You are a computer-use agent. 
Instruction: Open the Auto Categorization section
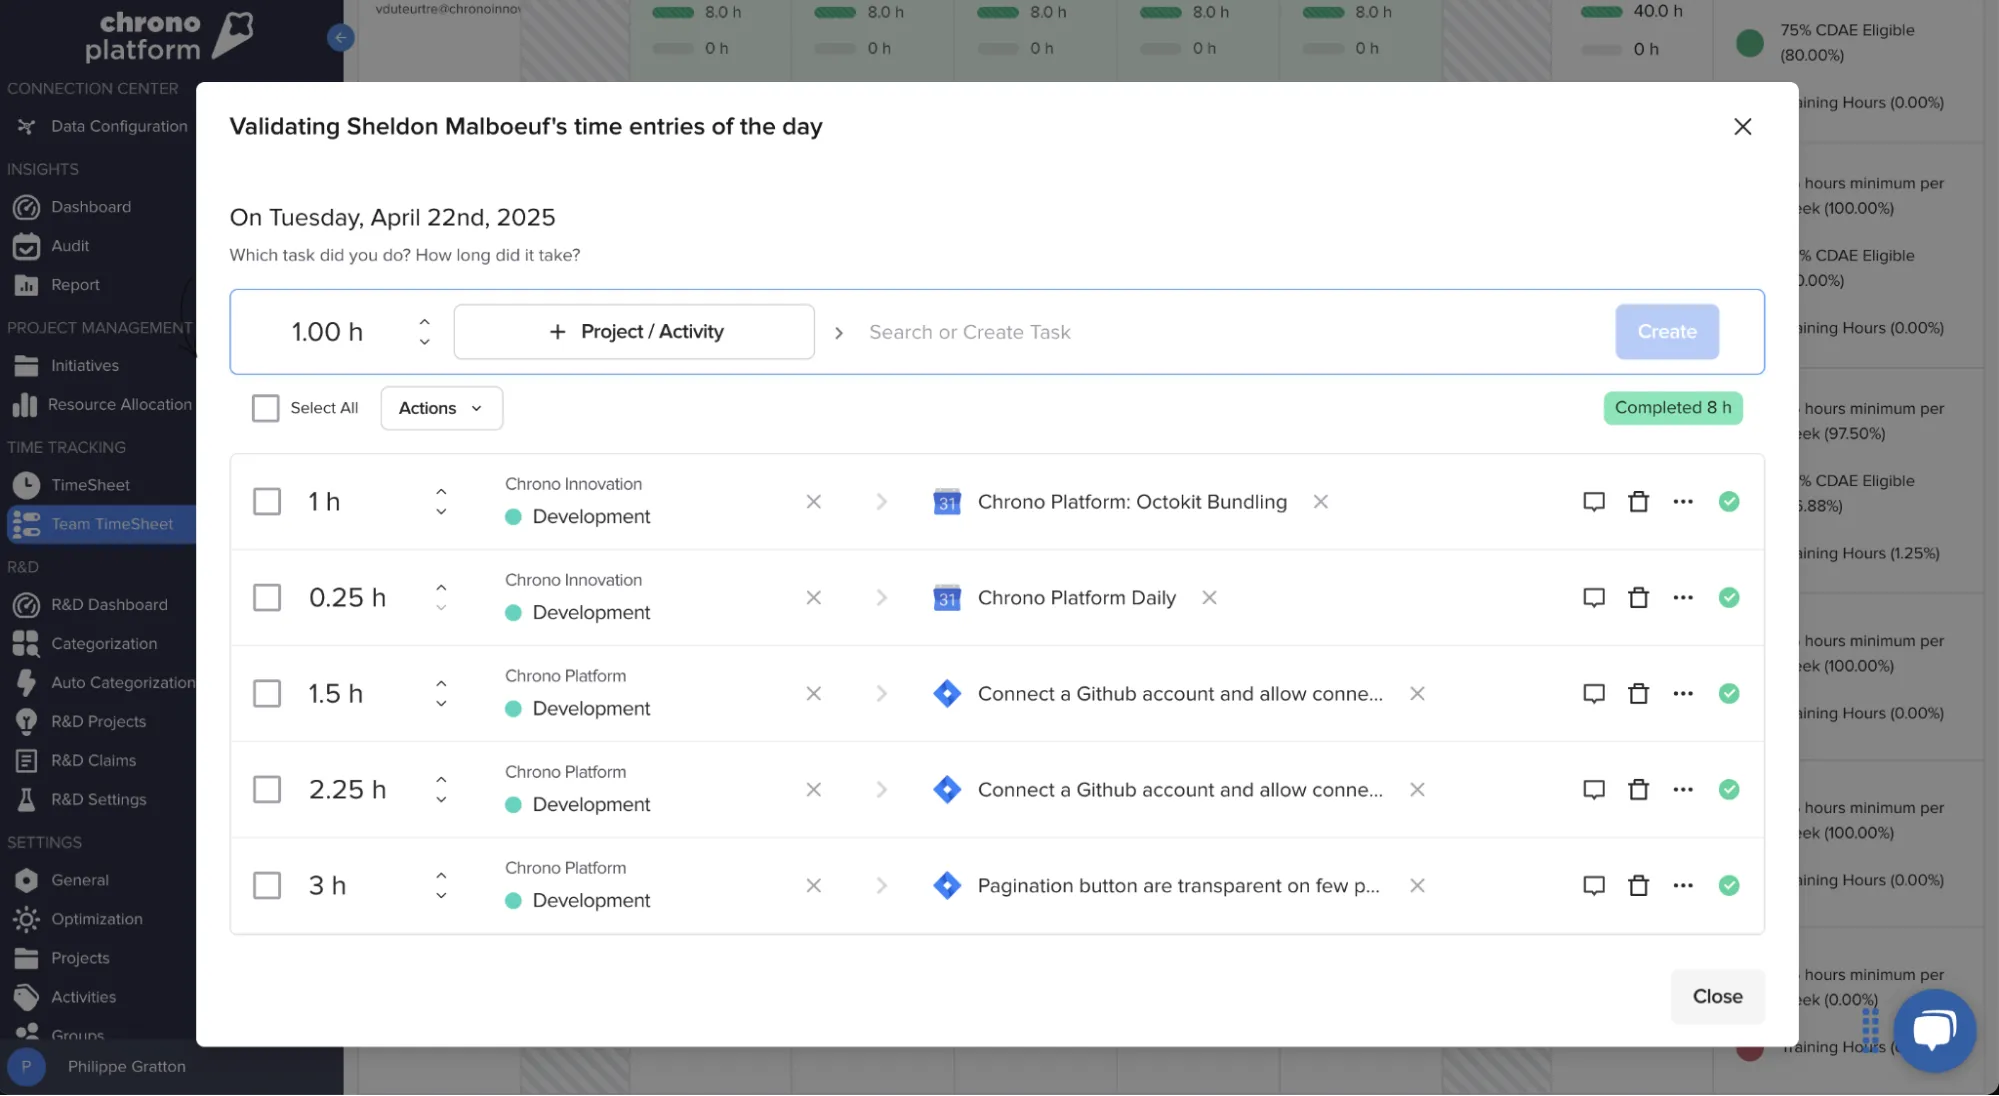122,682
